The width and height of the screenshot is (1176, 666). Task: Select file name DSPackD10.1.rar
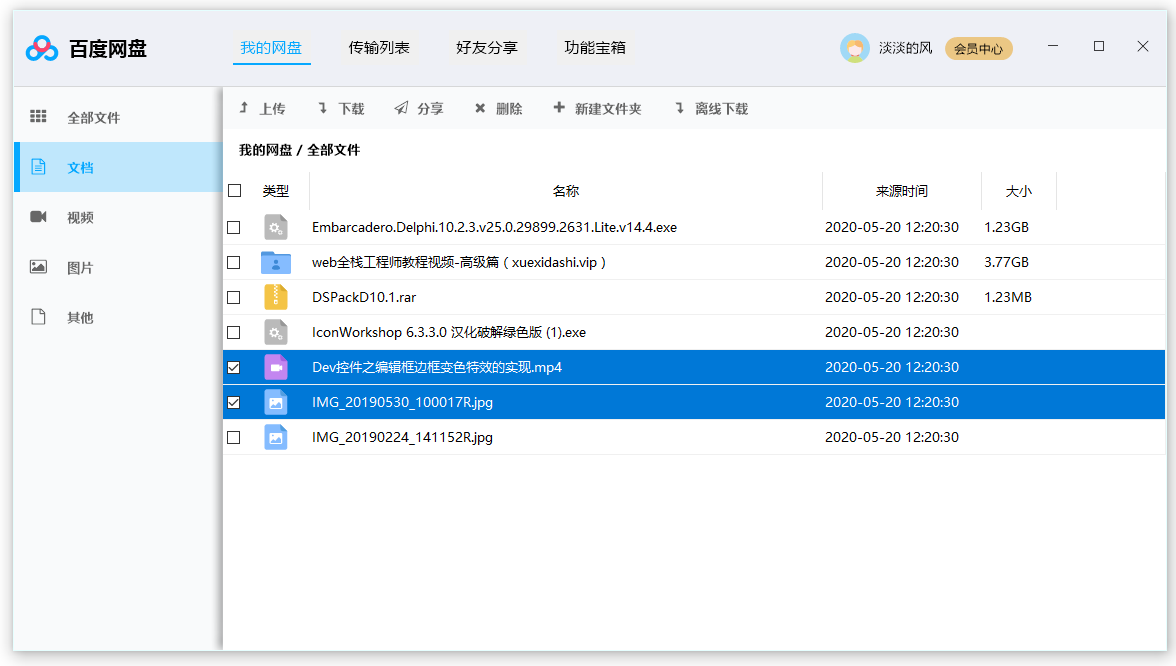(x=364, y=297)
